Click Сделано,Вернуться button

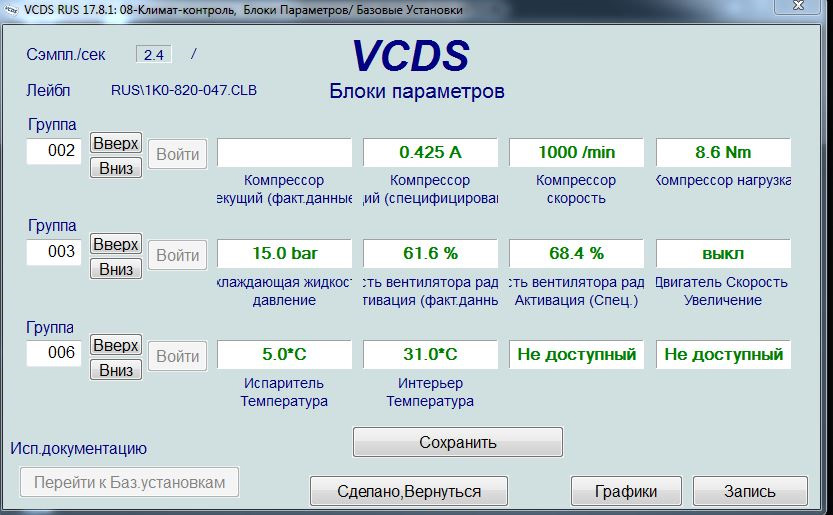pyautogui.click(x=409, y=491)
